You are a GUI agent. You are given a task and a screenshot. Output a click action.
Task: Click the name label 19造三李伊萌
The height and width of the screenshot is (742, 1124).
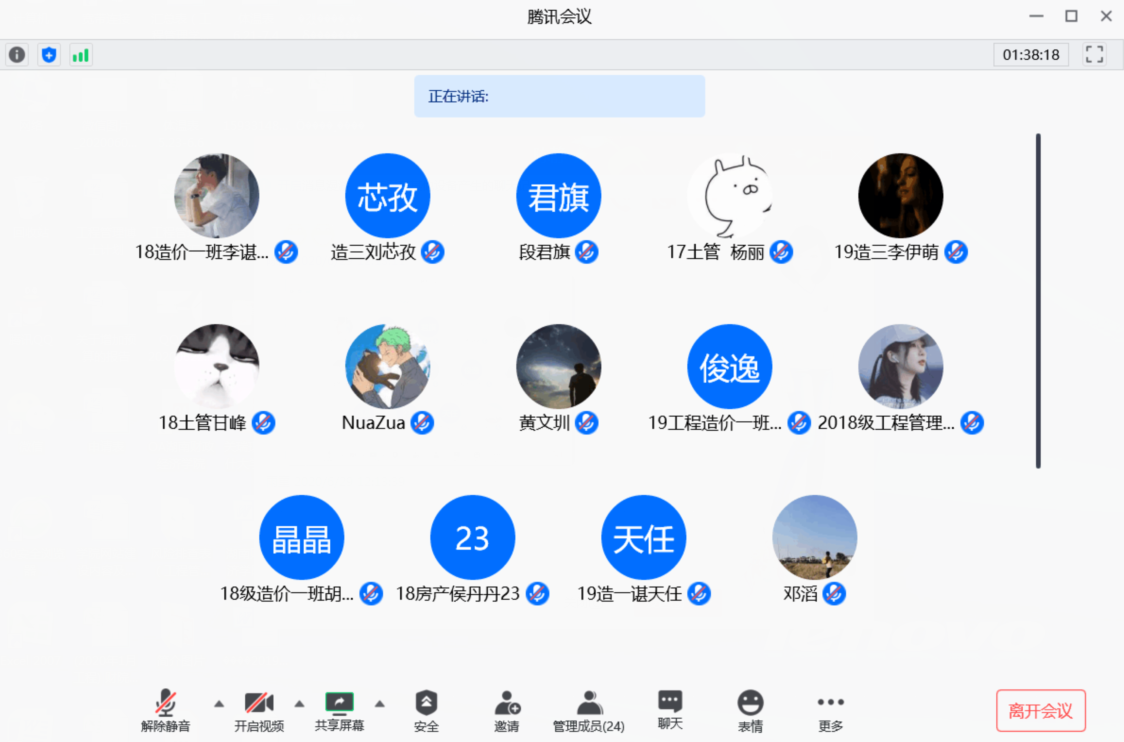[x=887, y=252]
